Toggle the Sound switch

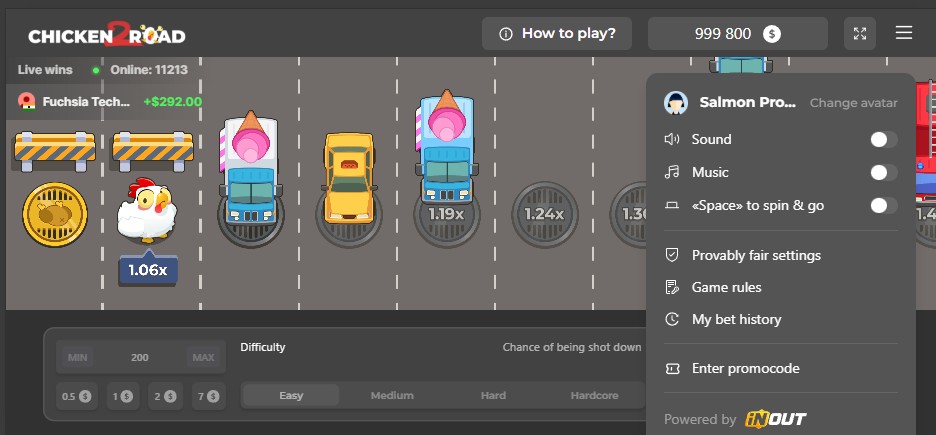[883, 140]
